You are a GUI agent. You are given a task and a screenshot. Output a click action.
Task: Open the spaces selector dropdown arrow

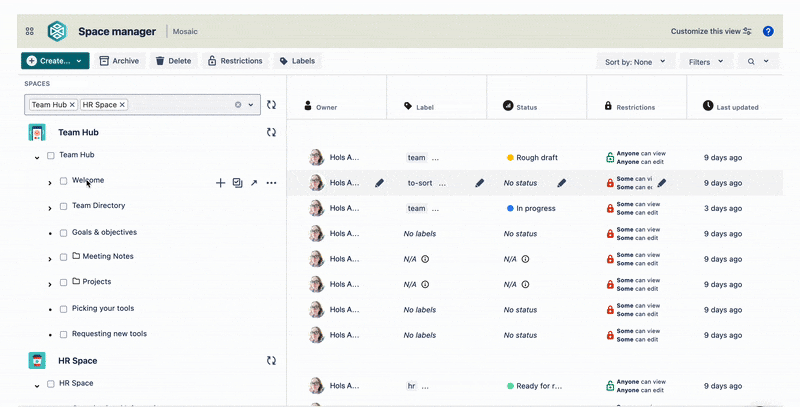[251, 105]
